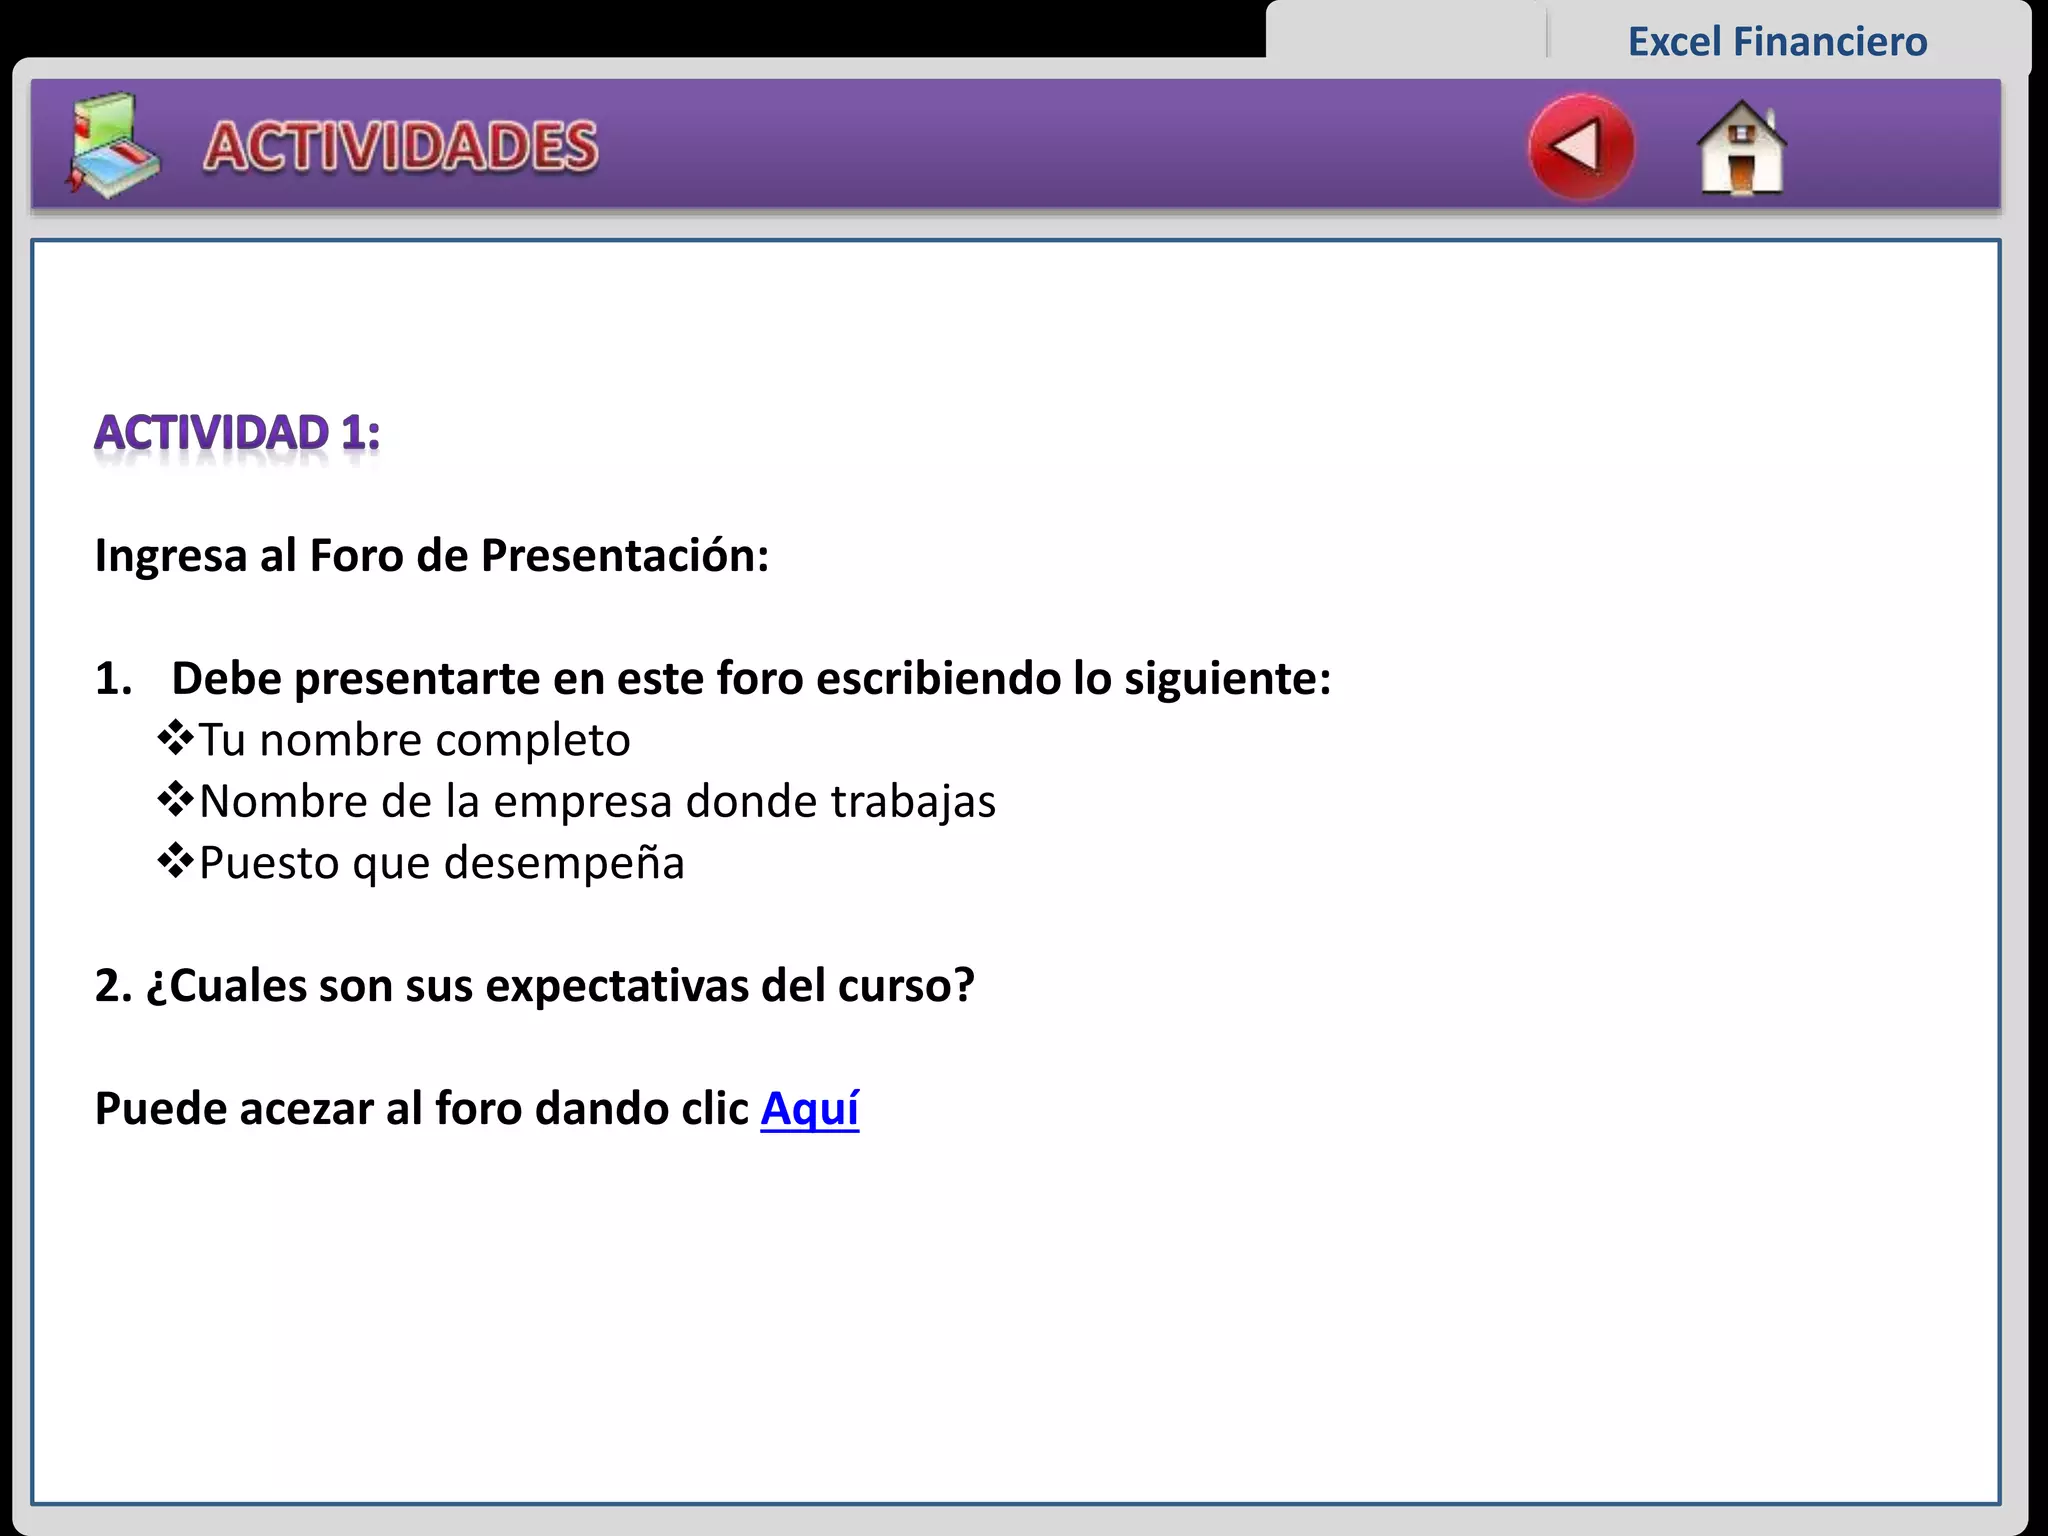
Task: Click 'Ingresa al Foro de Presentación:' text
Action: [x=432, y=556]
